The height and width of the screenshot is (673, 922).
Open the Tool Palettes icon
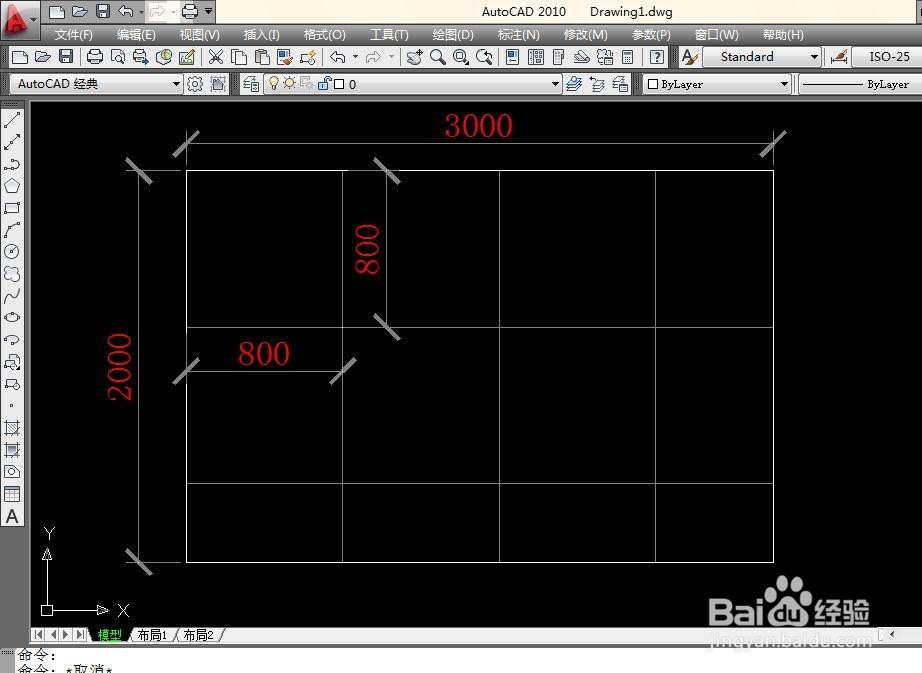click(559, 57)
